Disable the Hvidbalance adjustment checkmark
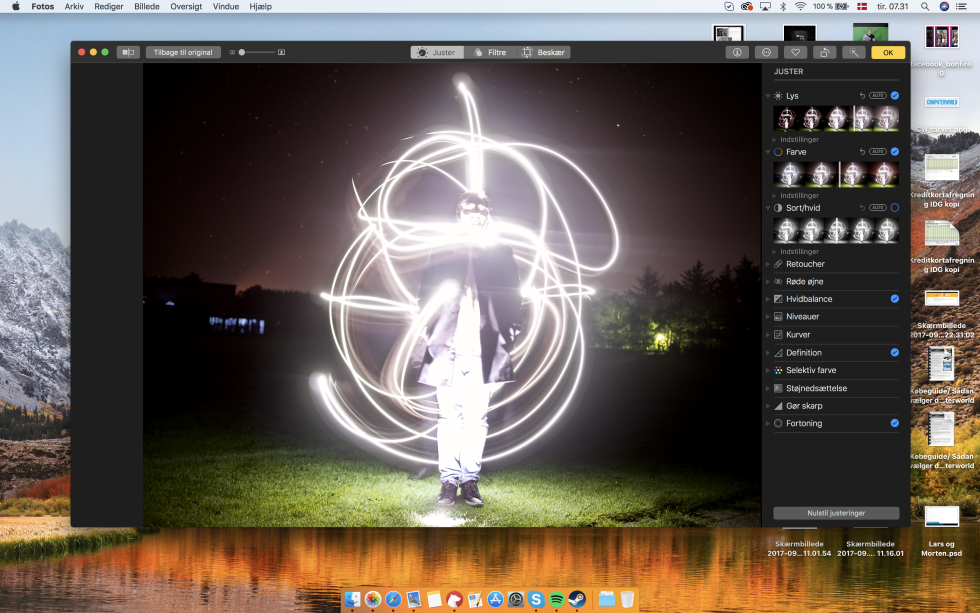 [x=894, y=299]
